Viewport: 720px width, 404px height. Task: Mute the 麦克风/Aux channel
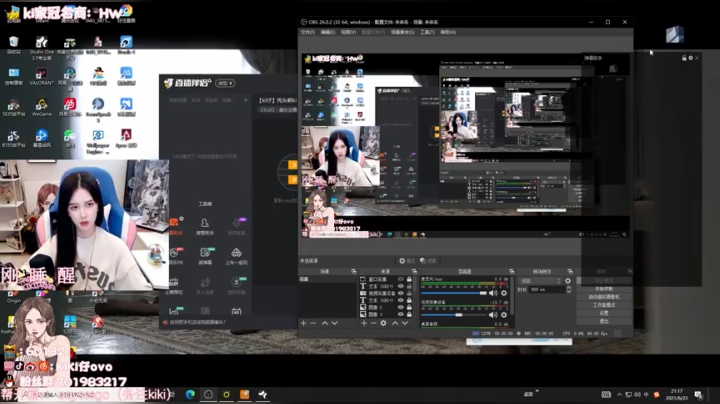click(x=493, y=293)
